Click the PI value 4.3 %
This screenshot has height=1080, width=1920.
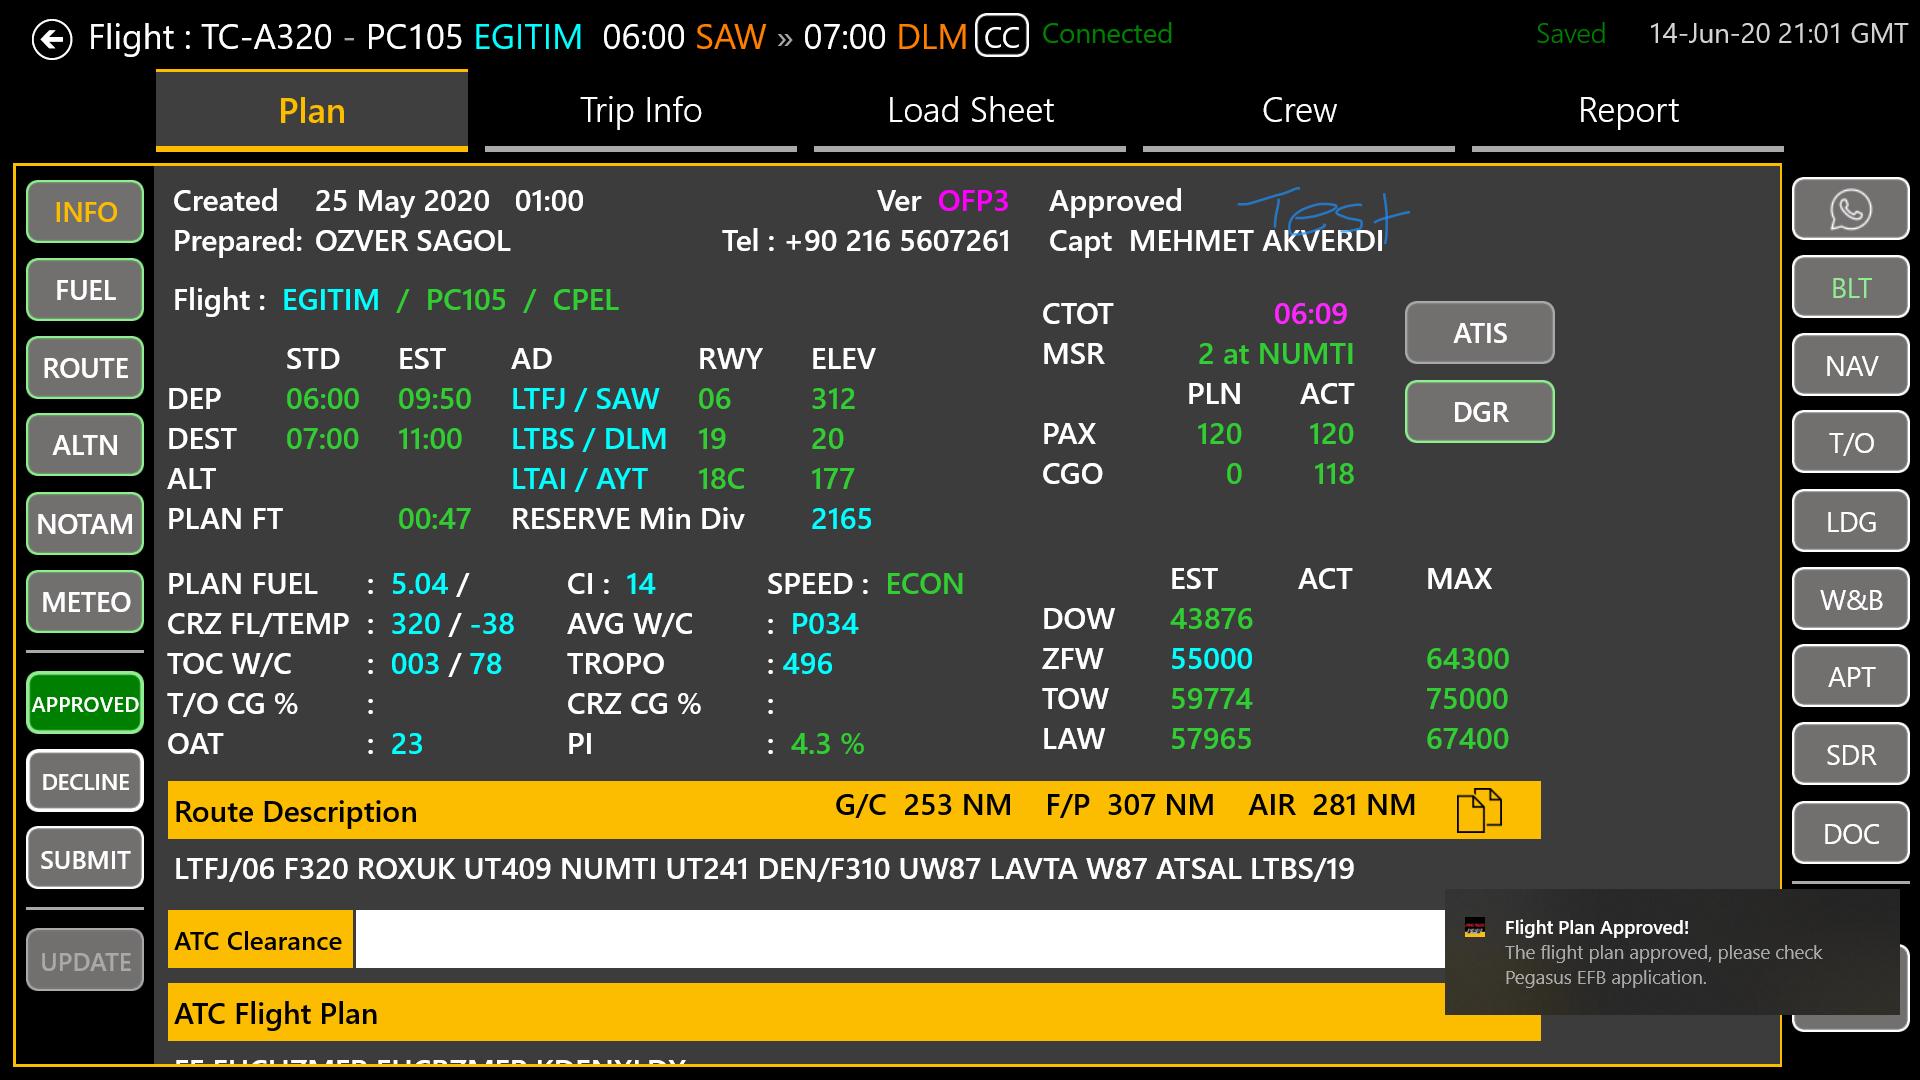827,744
